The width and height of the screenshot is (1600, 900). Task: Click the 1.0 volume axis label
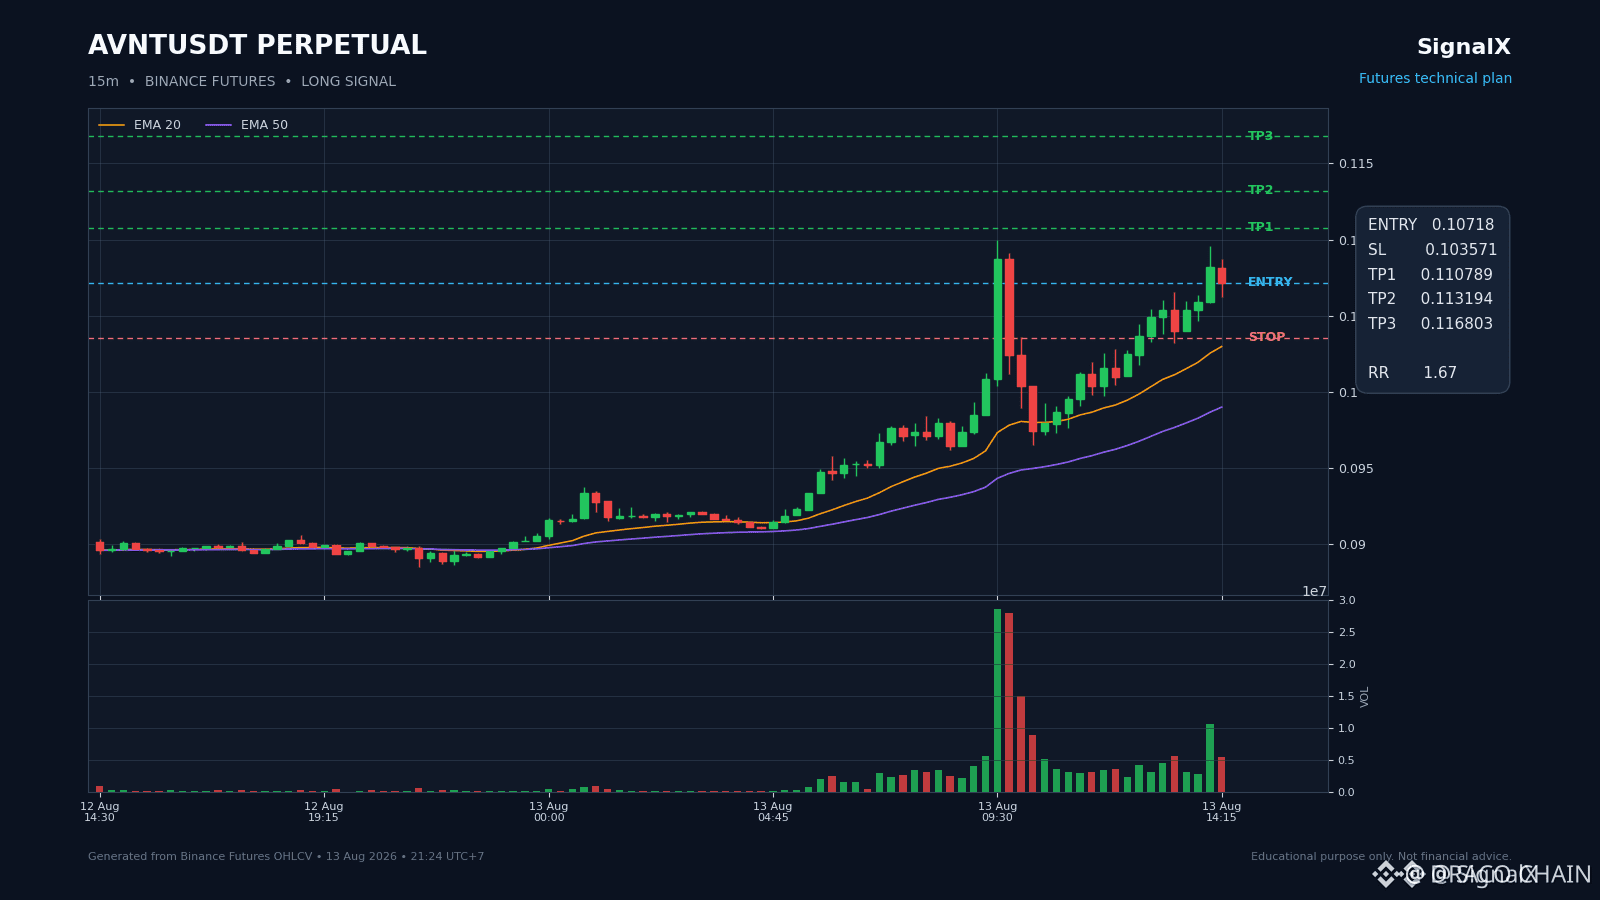(x=1347, y=728)
